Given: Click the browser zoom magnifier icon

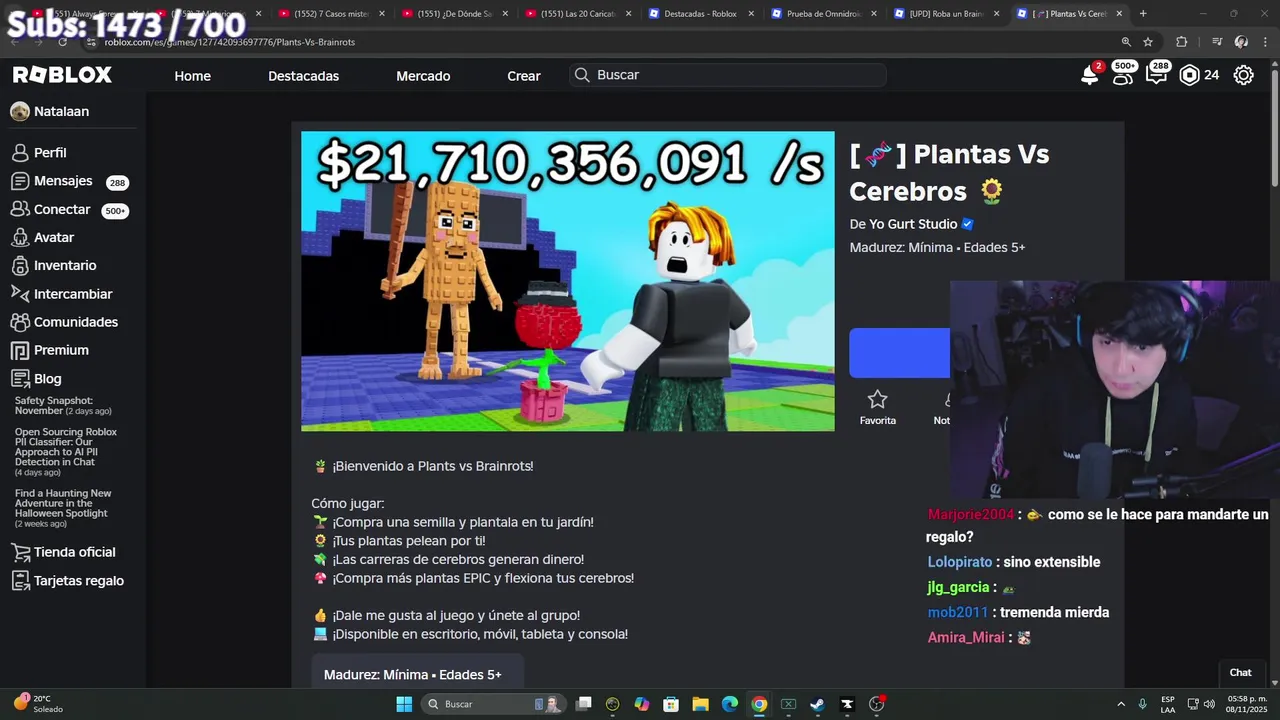Looking at the screenshot, I should point(1126,42).
